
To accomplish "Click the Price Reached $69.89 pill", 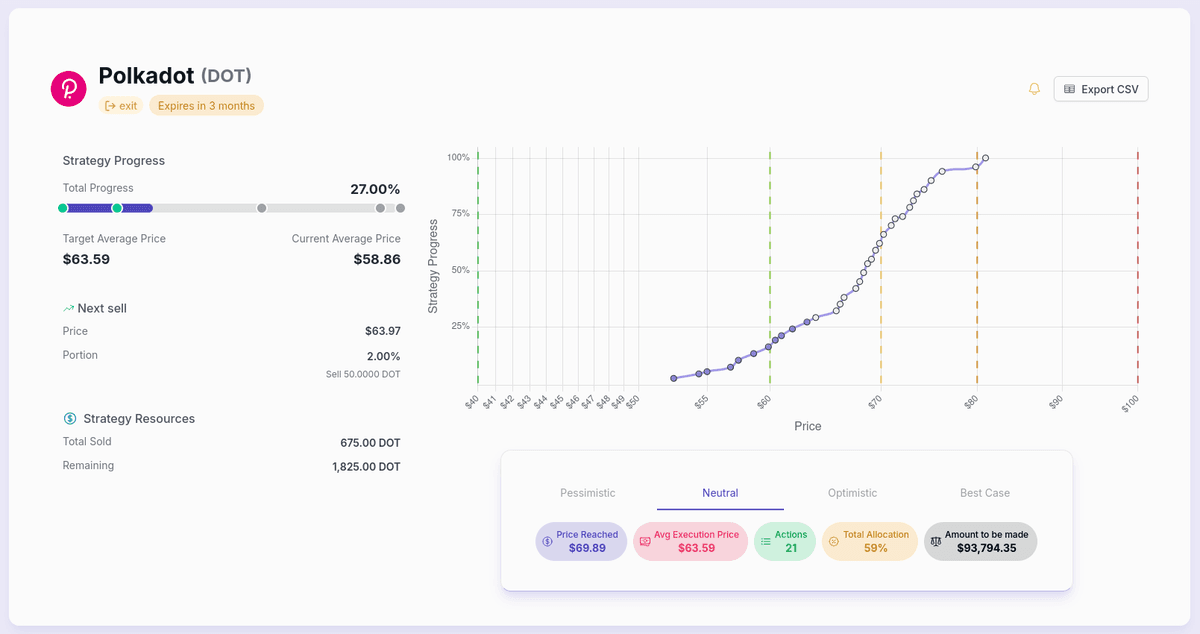I will pos(581,541).
